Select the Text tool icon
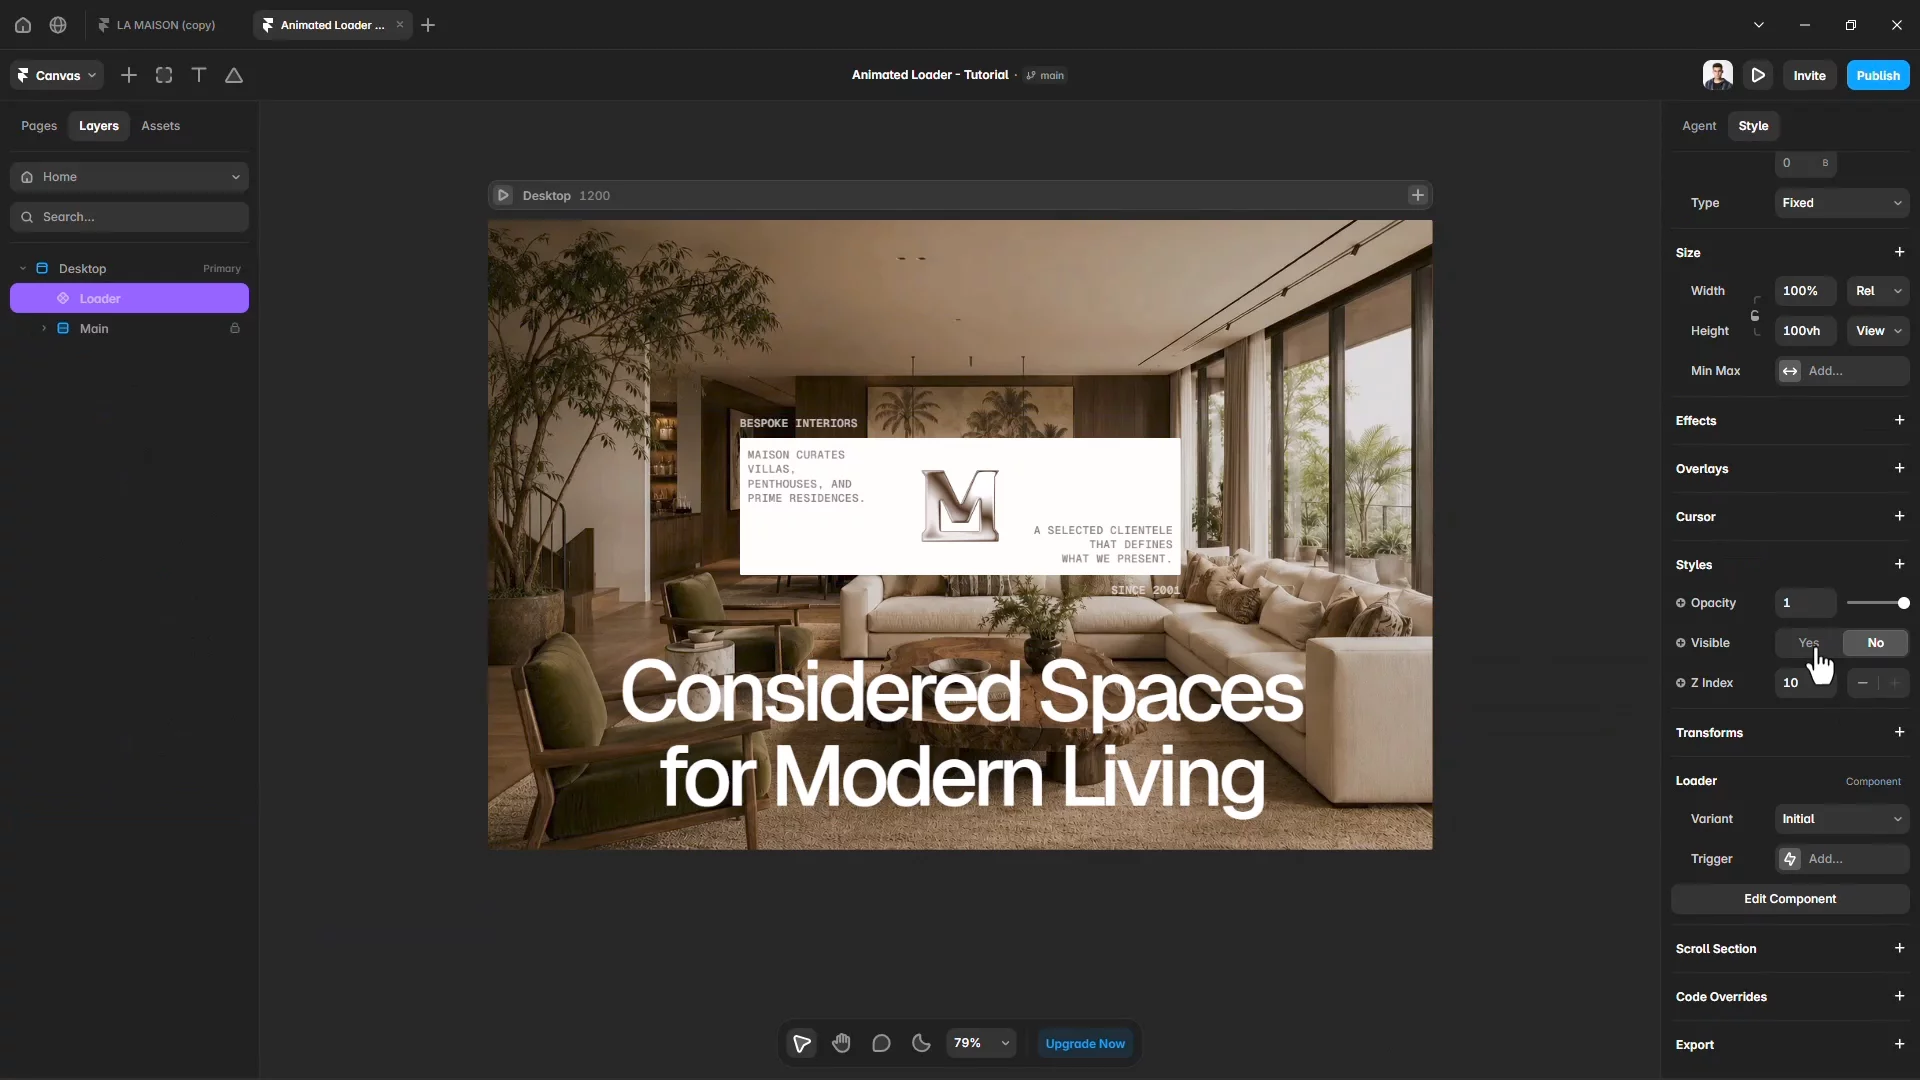 pos(199,75)
